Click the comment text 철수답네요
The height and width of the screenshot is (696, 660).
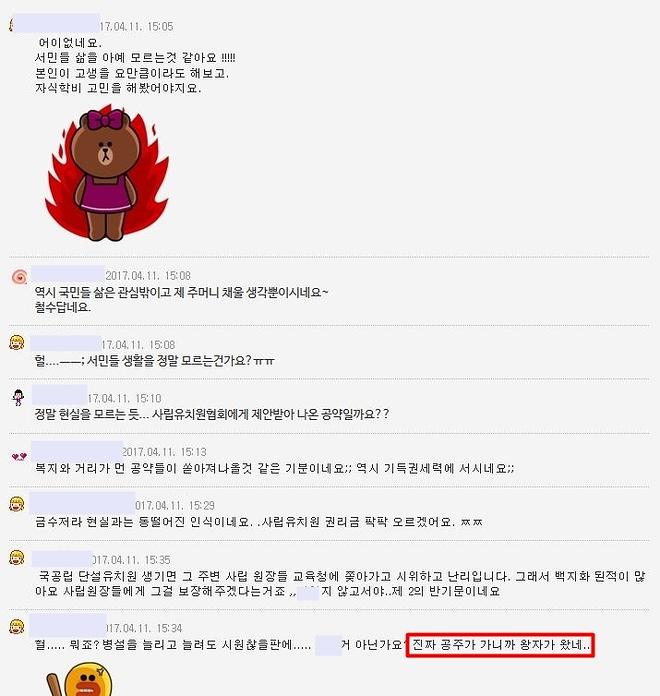pyautogui.click(x=63, y=307)
